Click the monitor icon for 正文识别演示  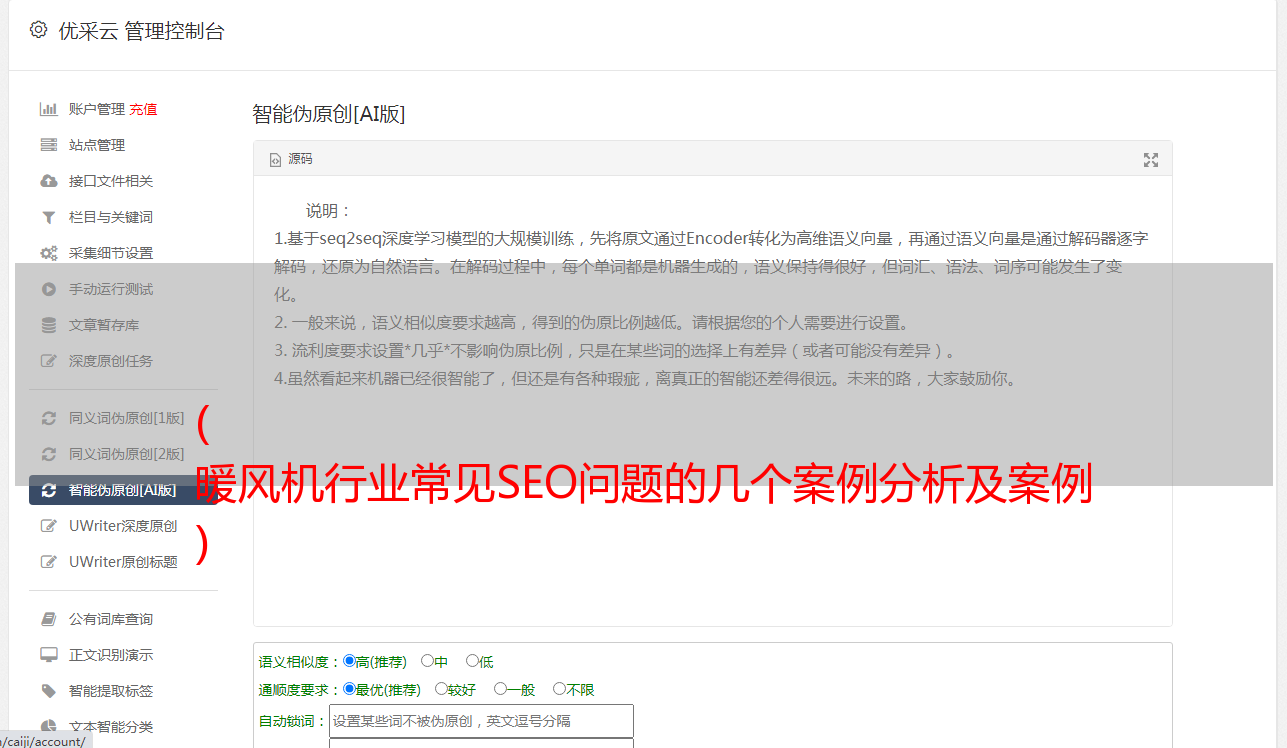48,655
